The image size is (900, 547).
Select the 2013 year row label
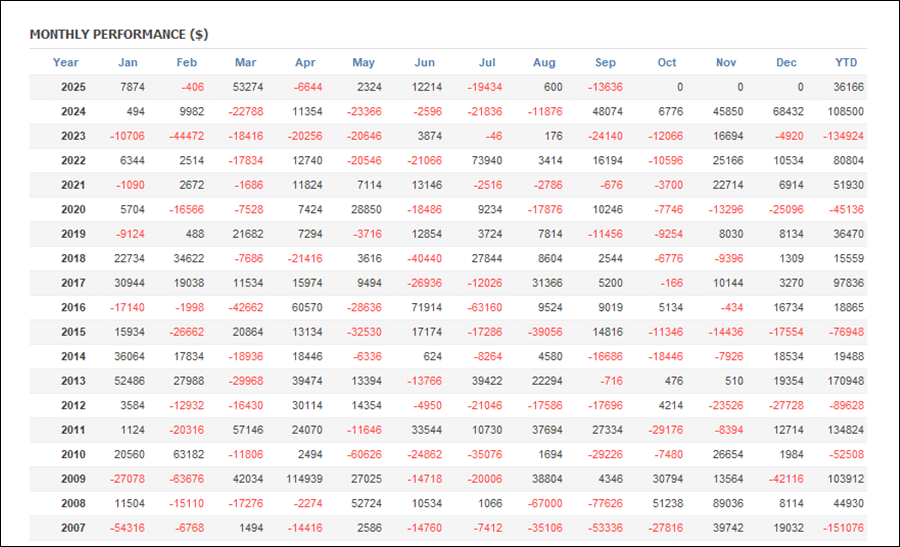(73, 380)
